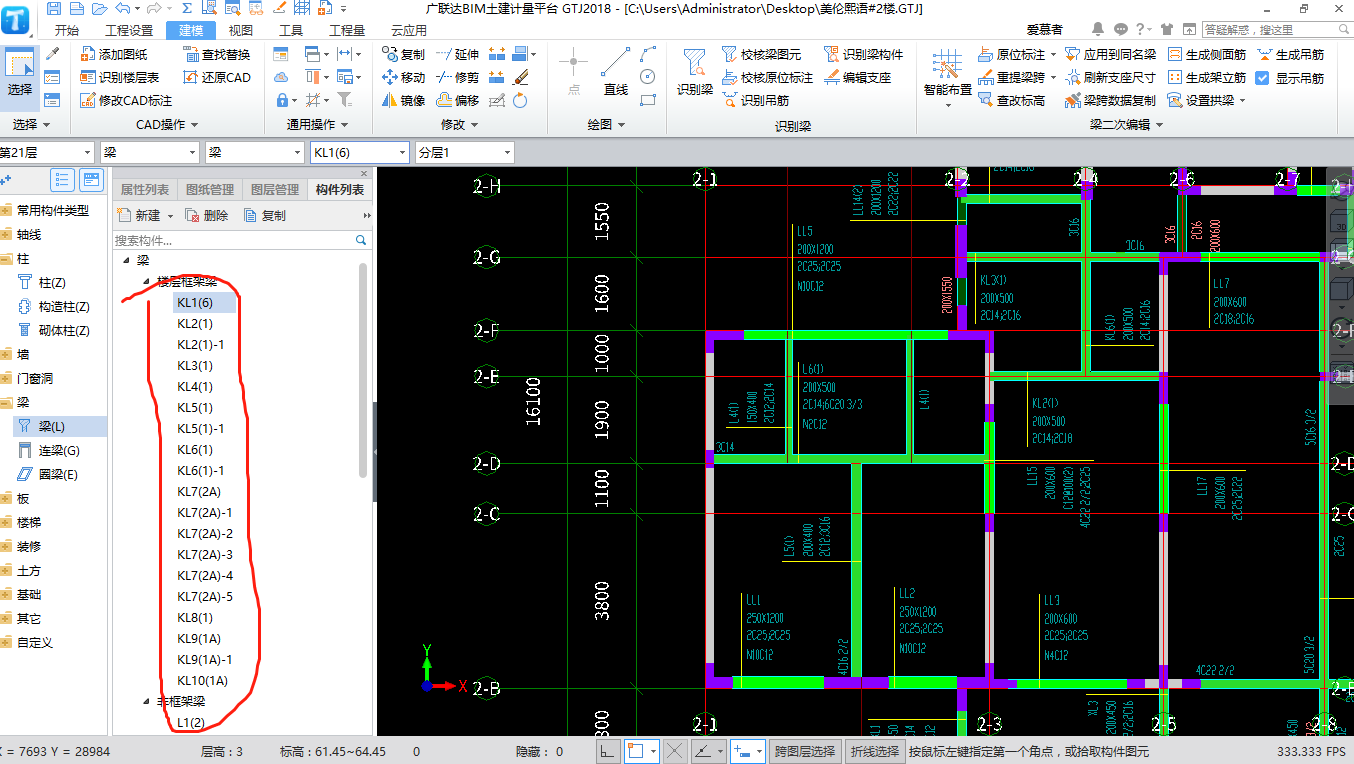This screenshot has width=1354, height=764.
Task: Click 识别梁构件 recognize beam components
Action: pos(864,54)
